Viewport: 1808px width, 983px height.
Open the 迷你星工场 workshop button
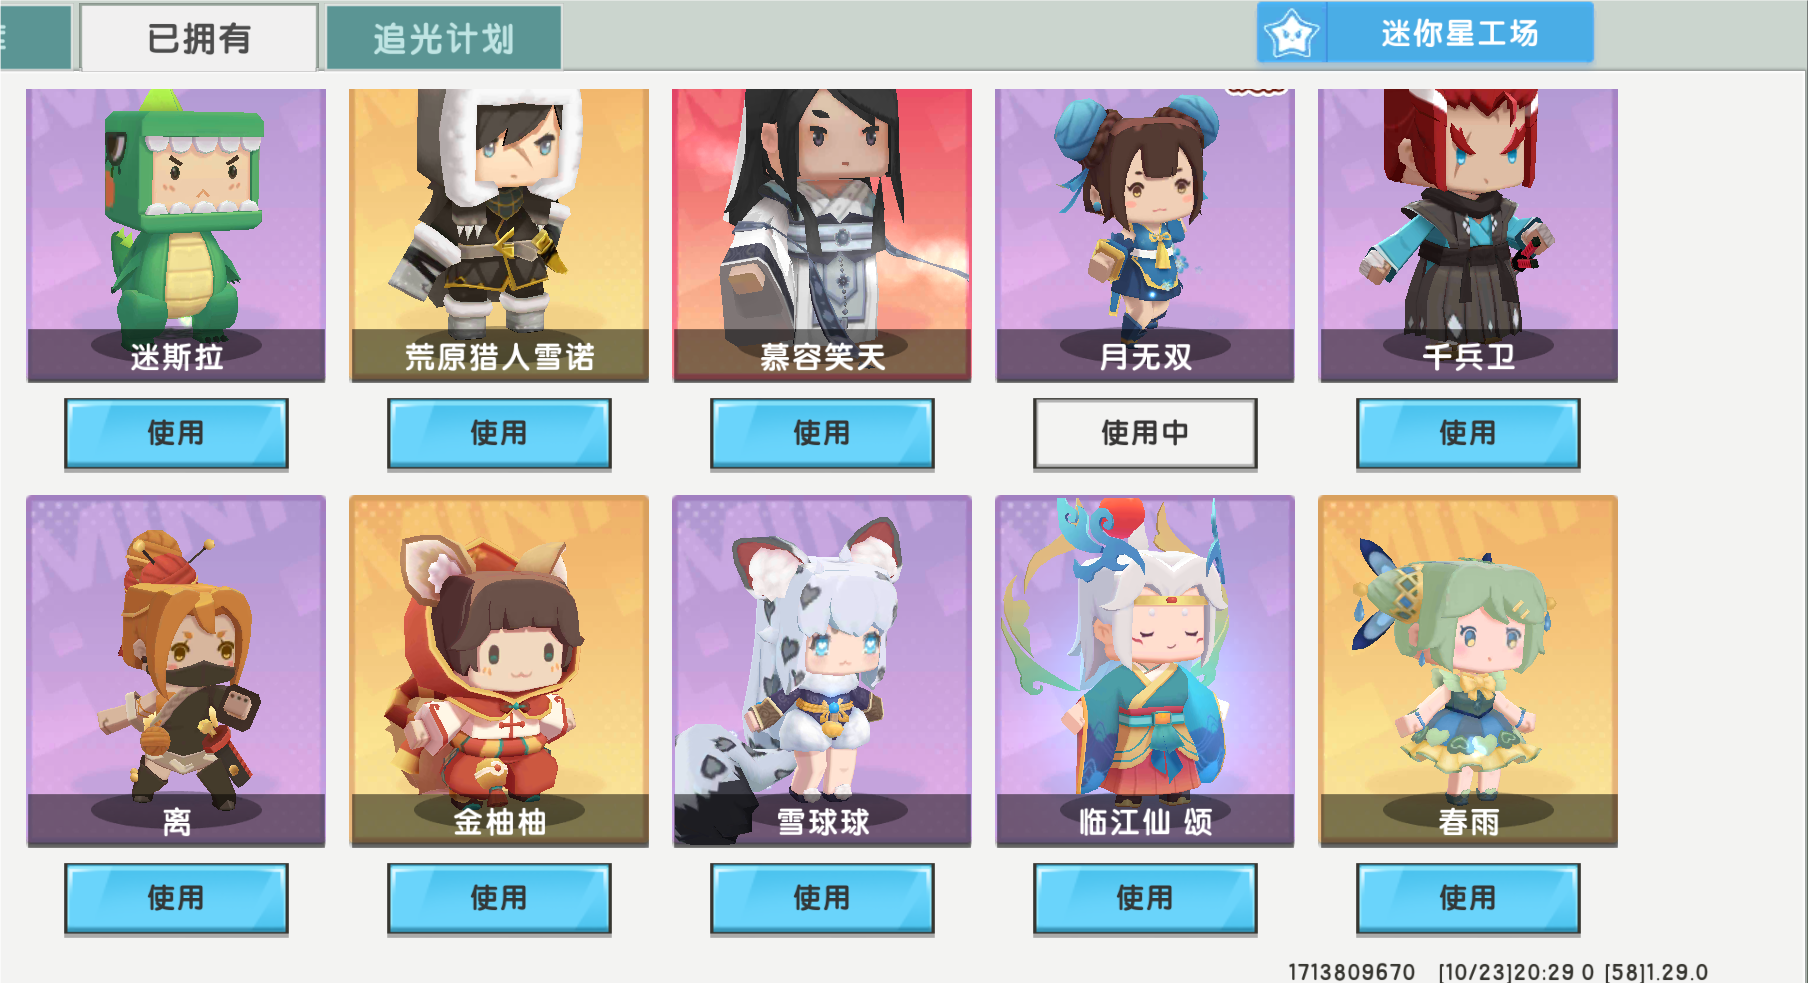[x=1425, y=33]
